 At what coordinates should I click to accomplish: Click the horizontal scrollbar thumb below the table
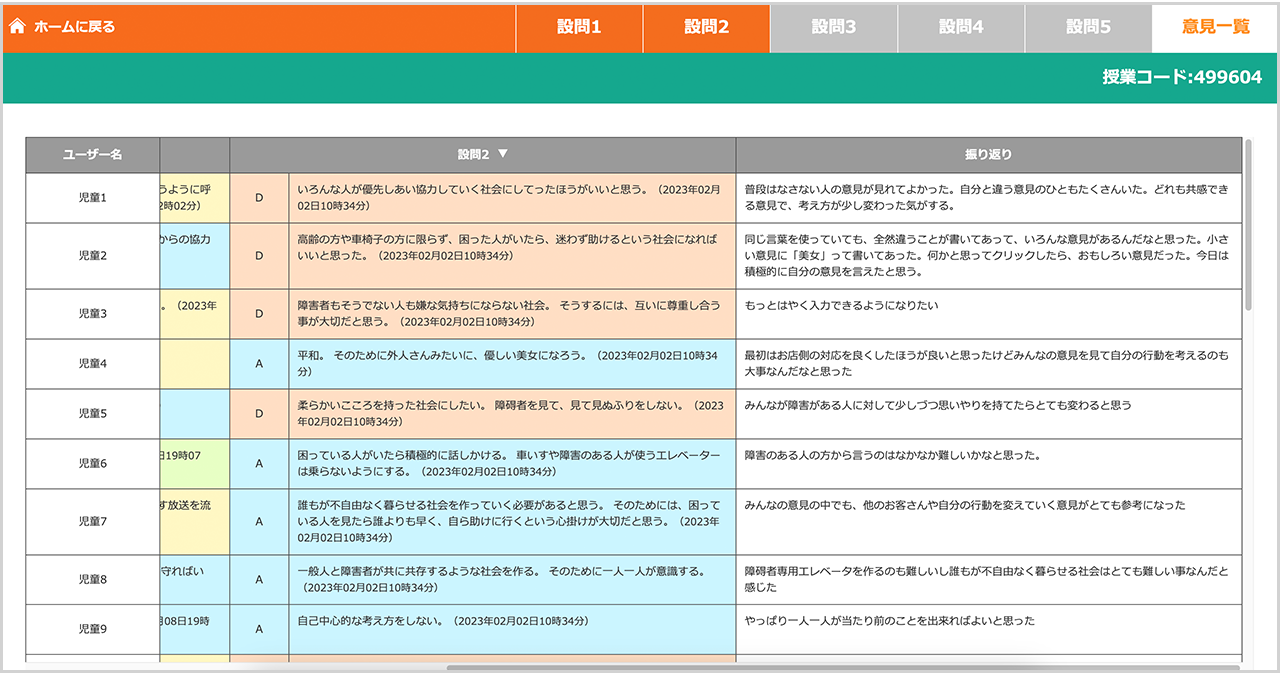coord(842,667)
